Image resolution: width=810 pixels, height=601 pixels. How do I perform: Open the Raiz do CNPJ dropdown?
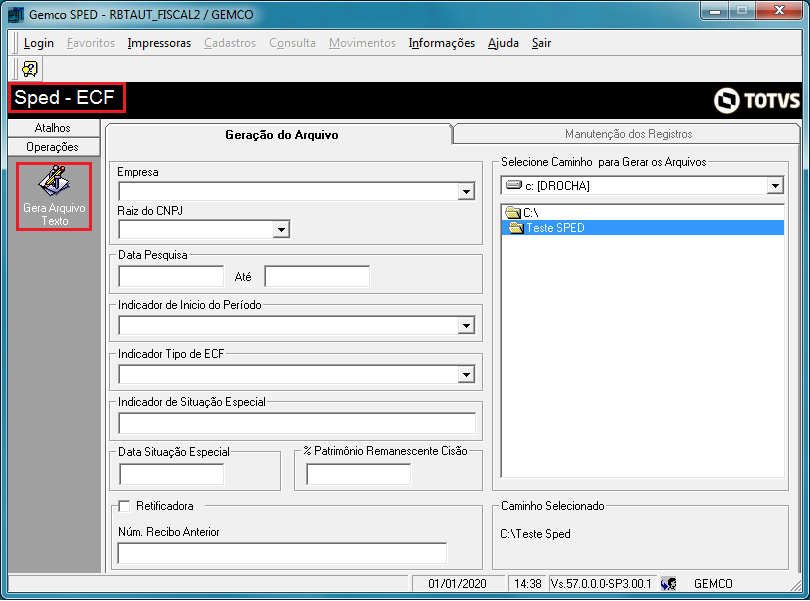(x=281, y=229)
